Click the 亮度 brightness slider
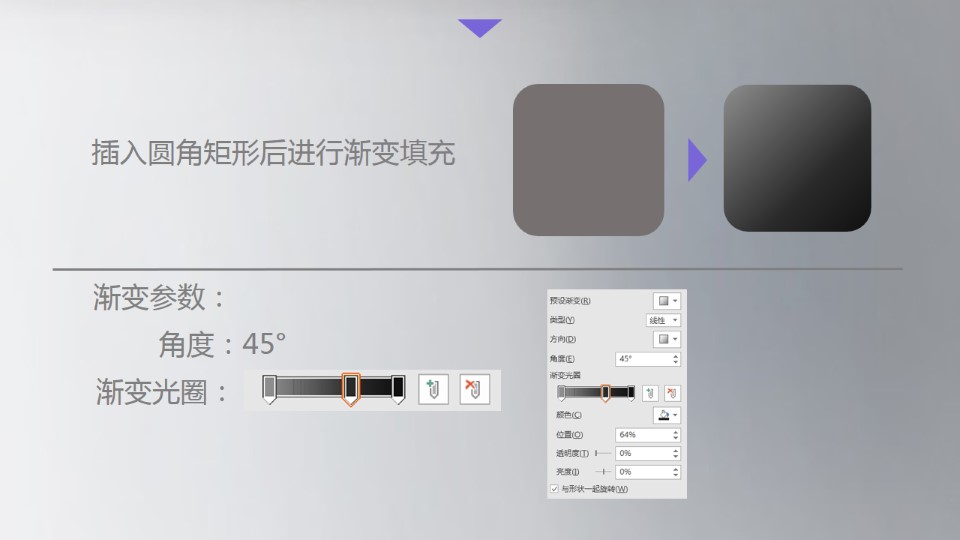 (x=603, y=471)
